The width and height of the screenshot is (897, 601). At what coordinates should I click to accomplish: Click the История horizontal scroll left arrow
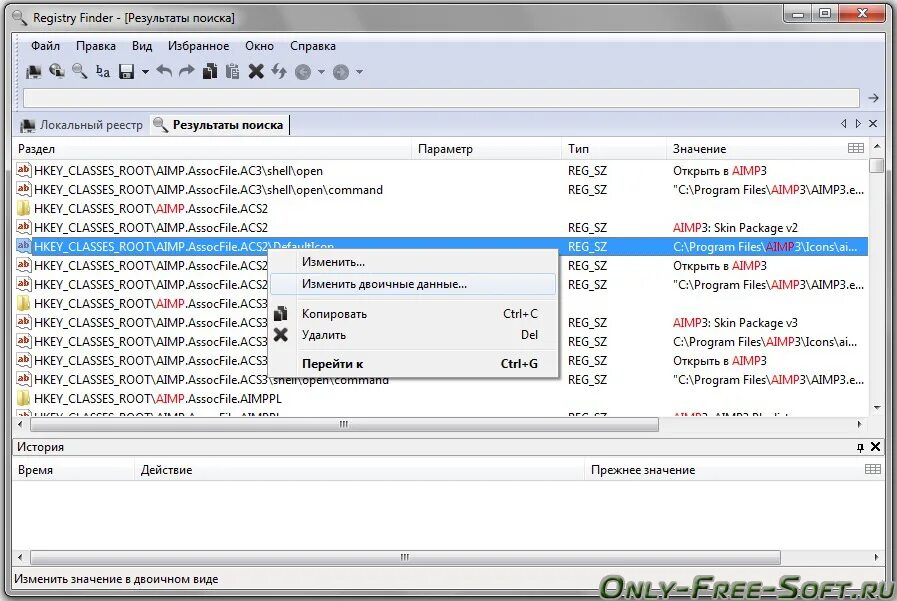point(21,557)
